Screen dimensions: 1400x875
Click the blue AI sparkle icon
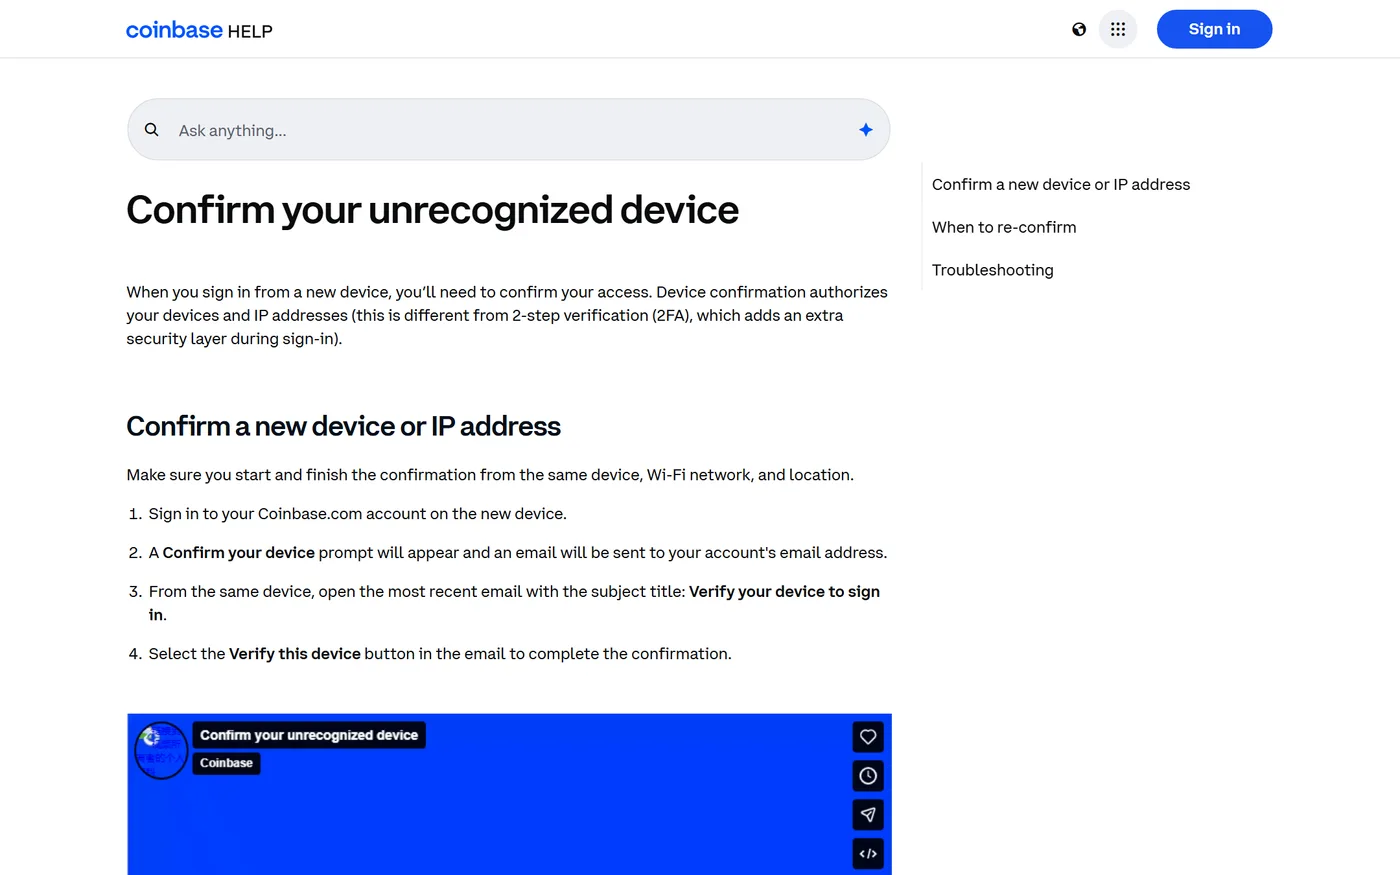(x=866, y=129)
